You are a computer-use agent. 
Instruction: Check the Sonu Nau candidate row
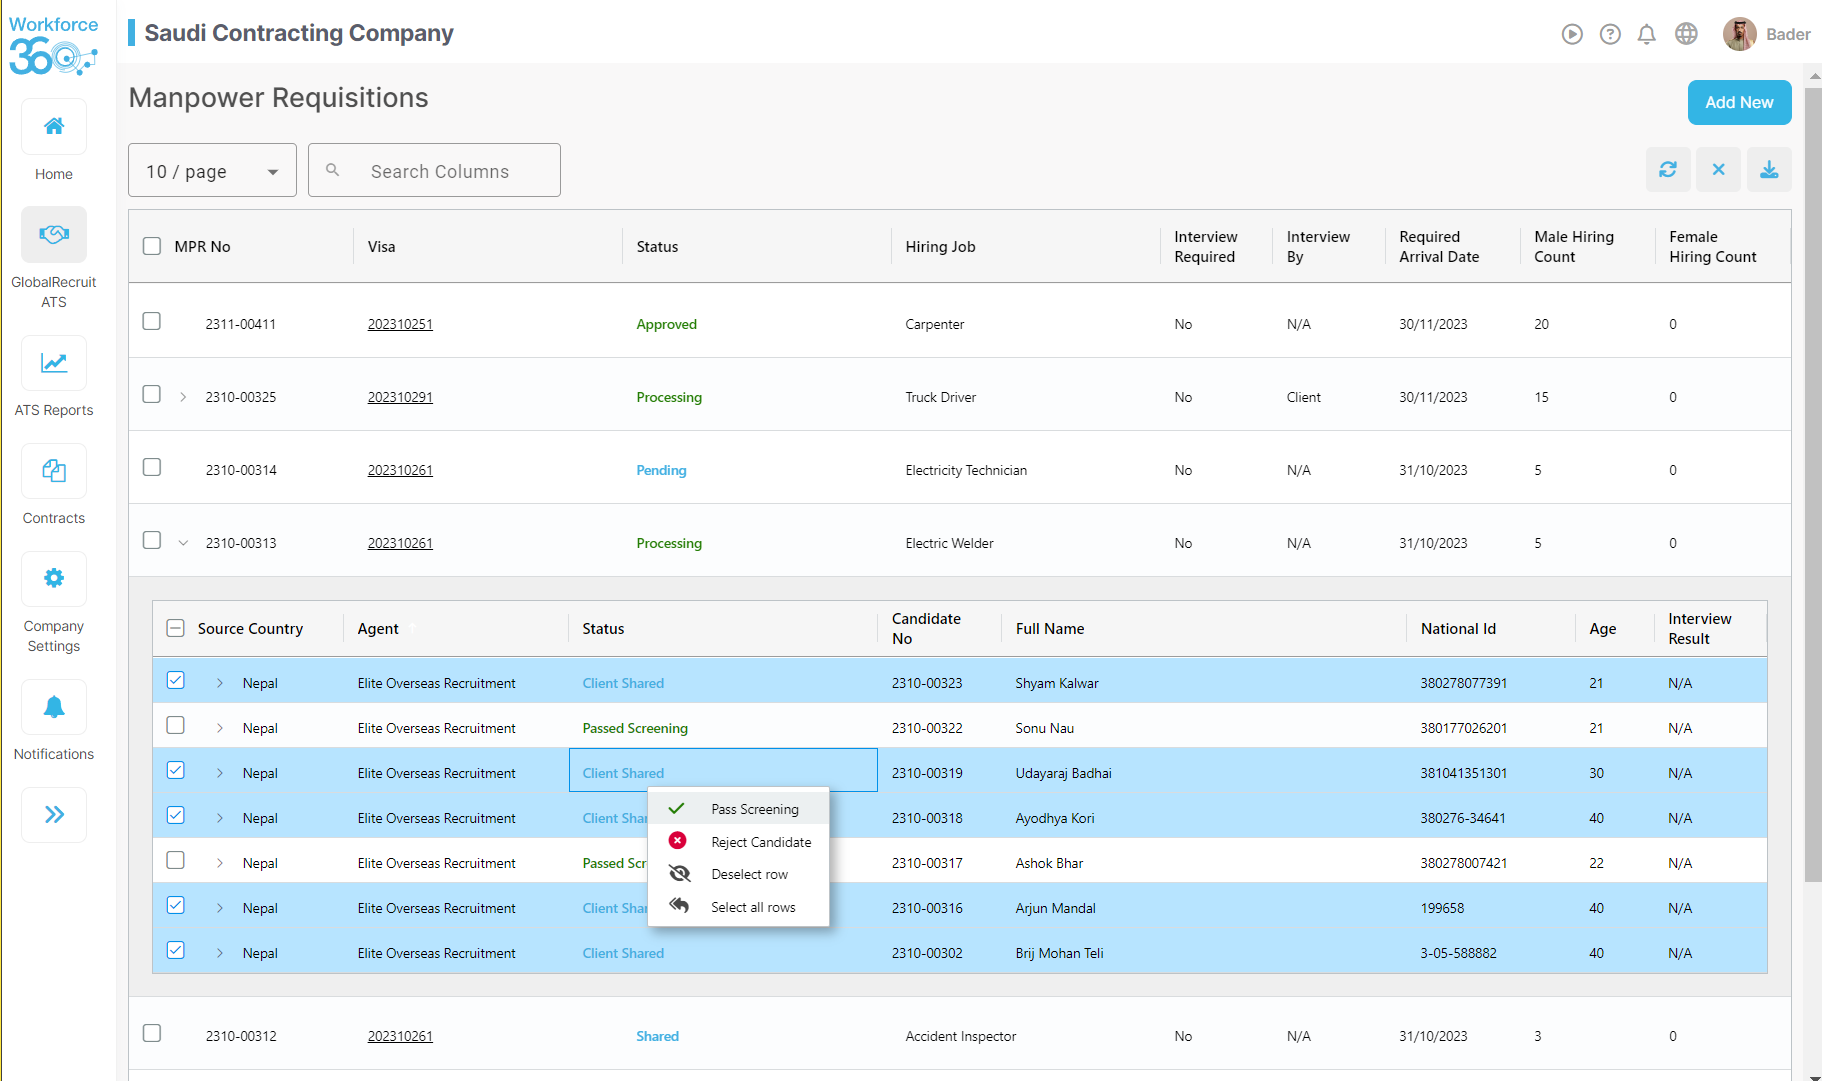coord(176,726)
